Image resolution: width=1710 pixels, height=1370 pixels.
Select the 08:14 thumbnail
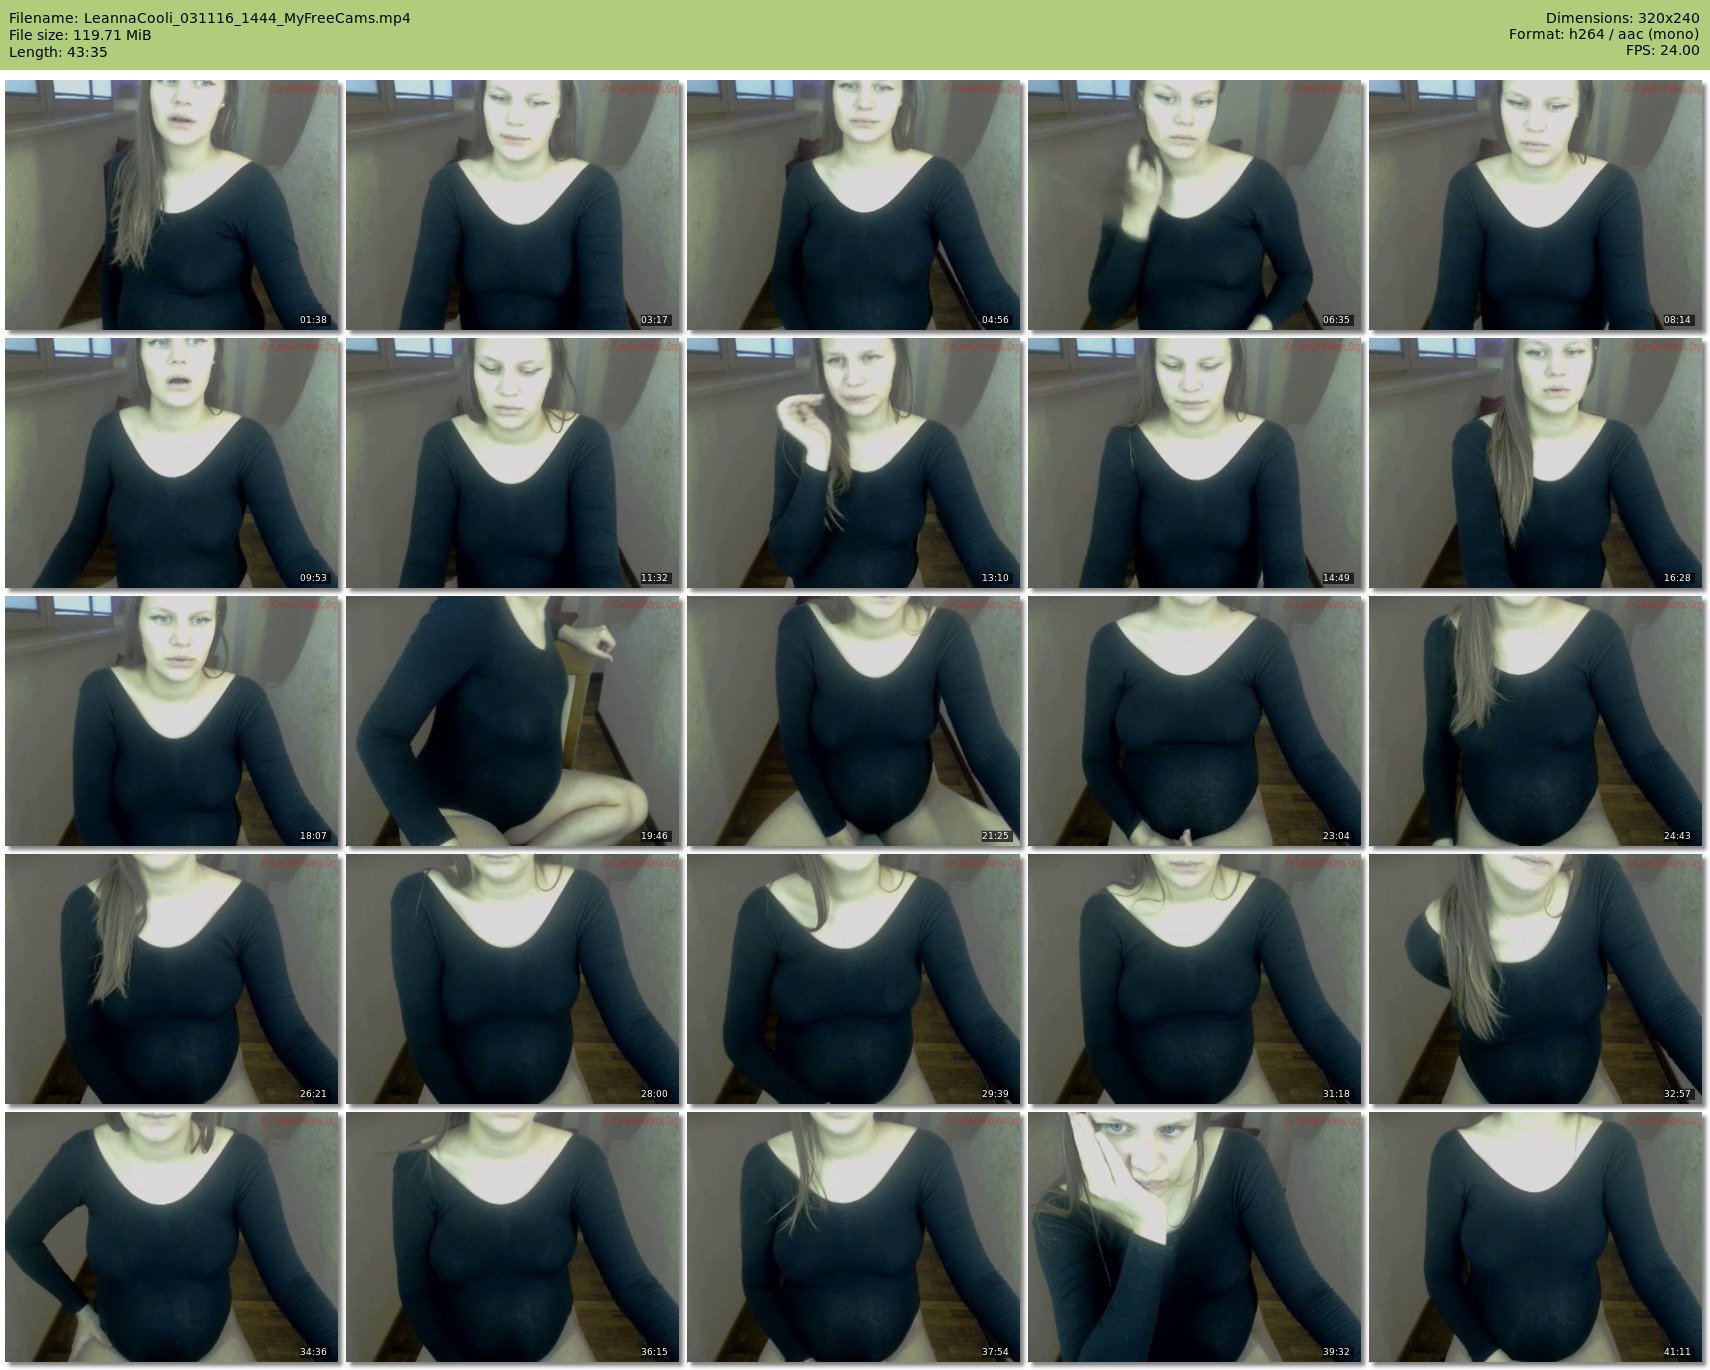(1536, 205)
